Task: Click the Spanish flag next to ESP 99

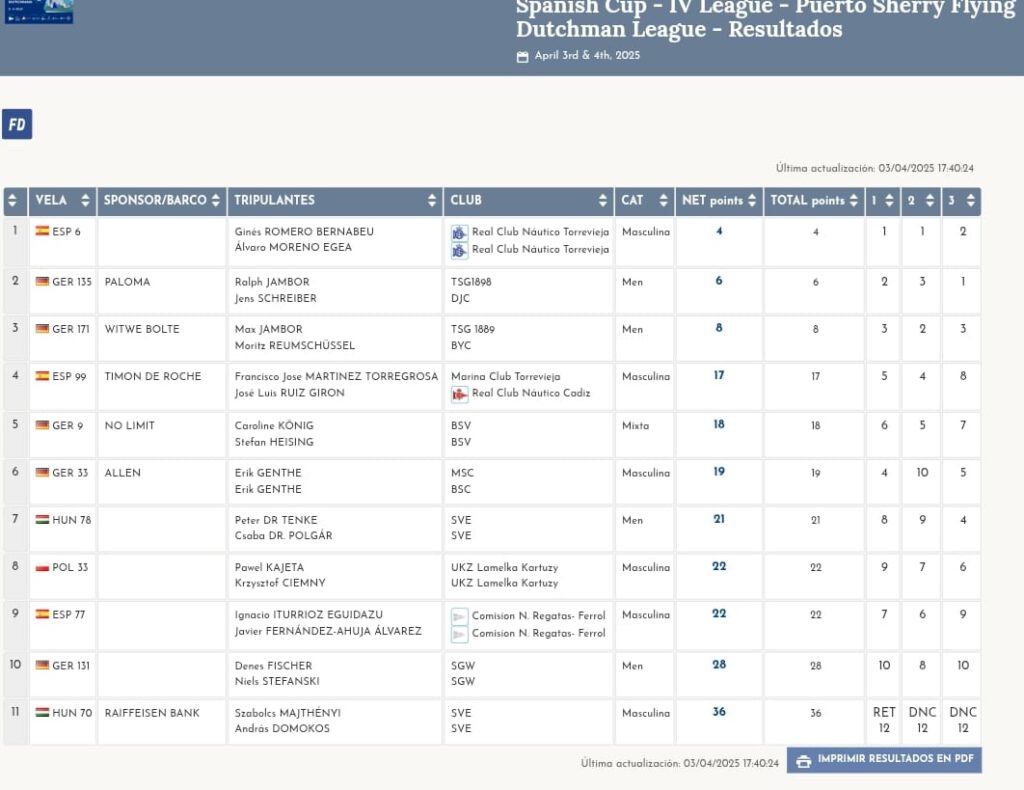Action: (42, 375)
